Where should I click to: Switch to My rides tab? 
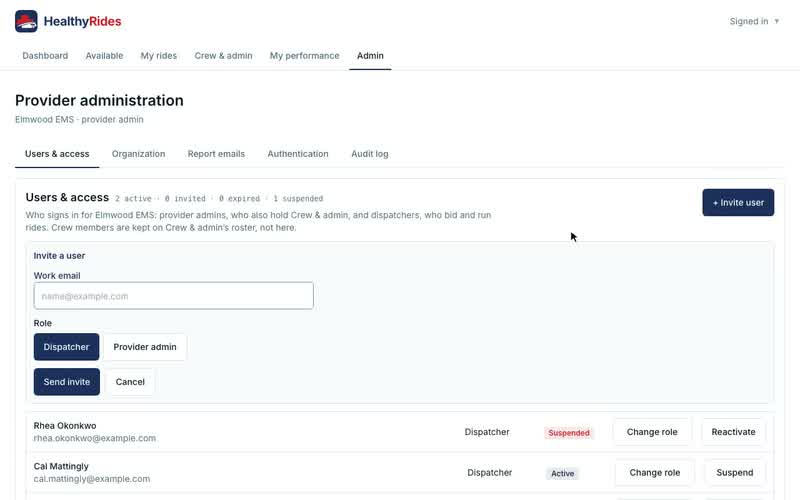click(x=159, y=56)
